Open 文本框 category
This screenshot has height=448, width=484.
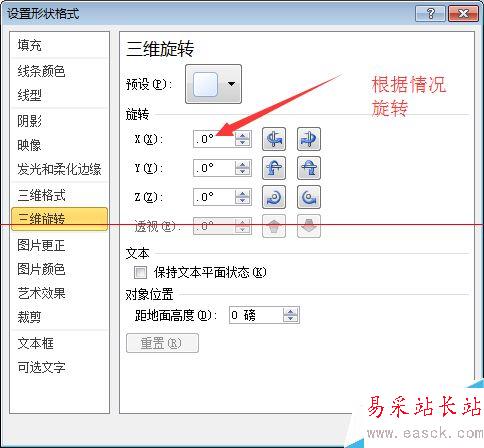(x=60, y=343)
